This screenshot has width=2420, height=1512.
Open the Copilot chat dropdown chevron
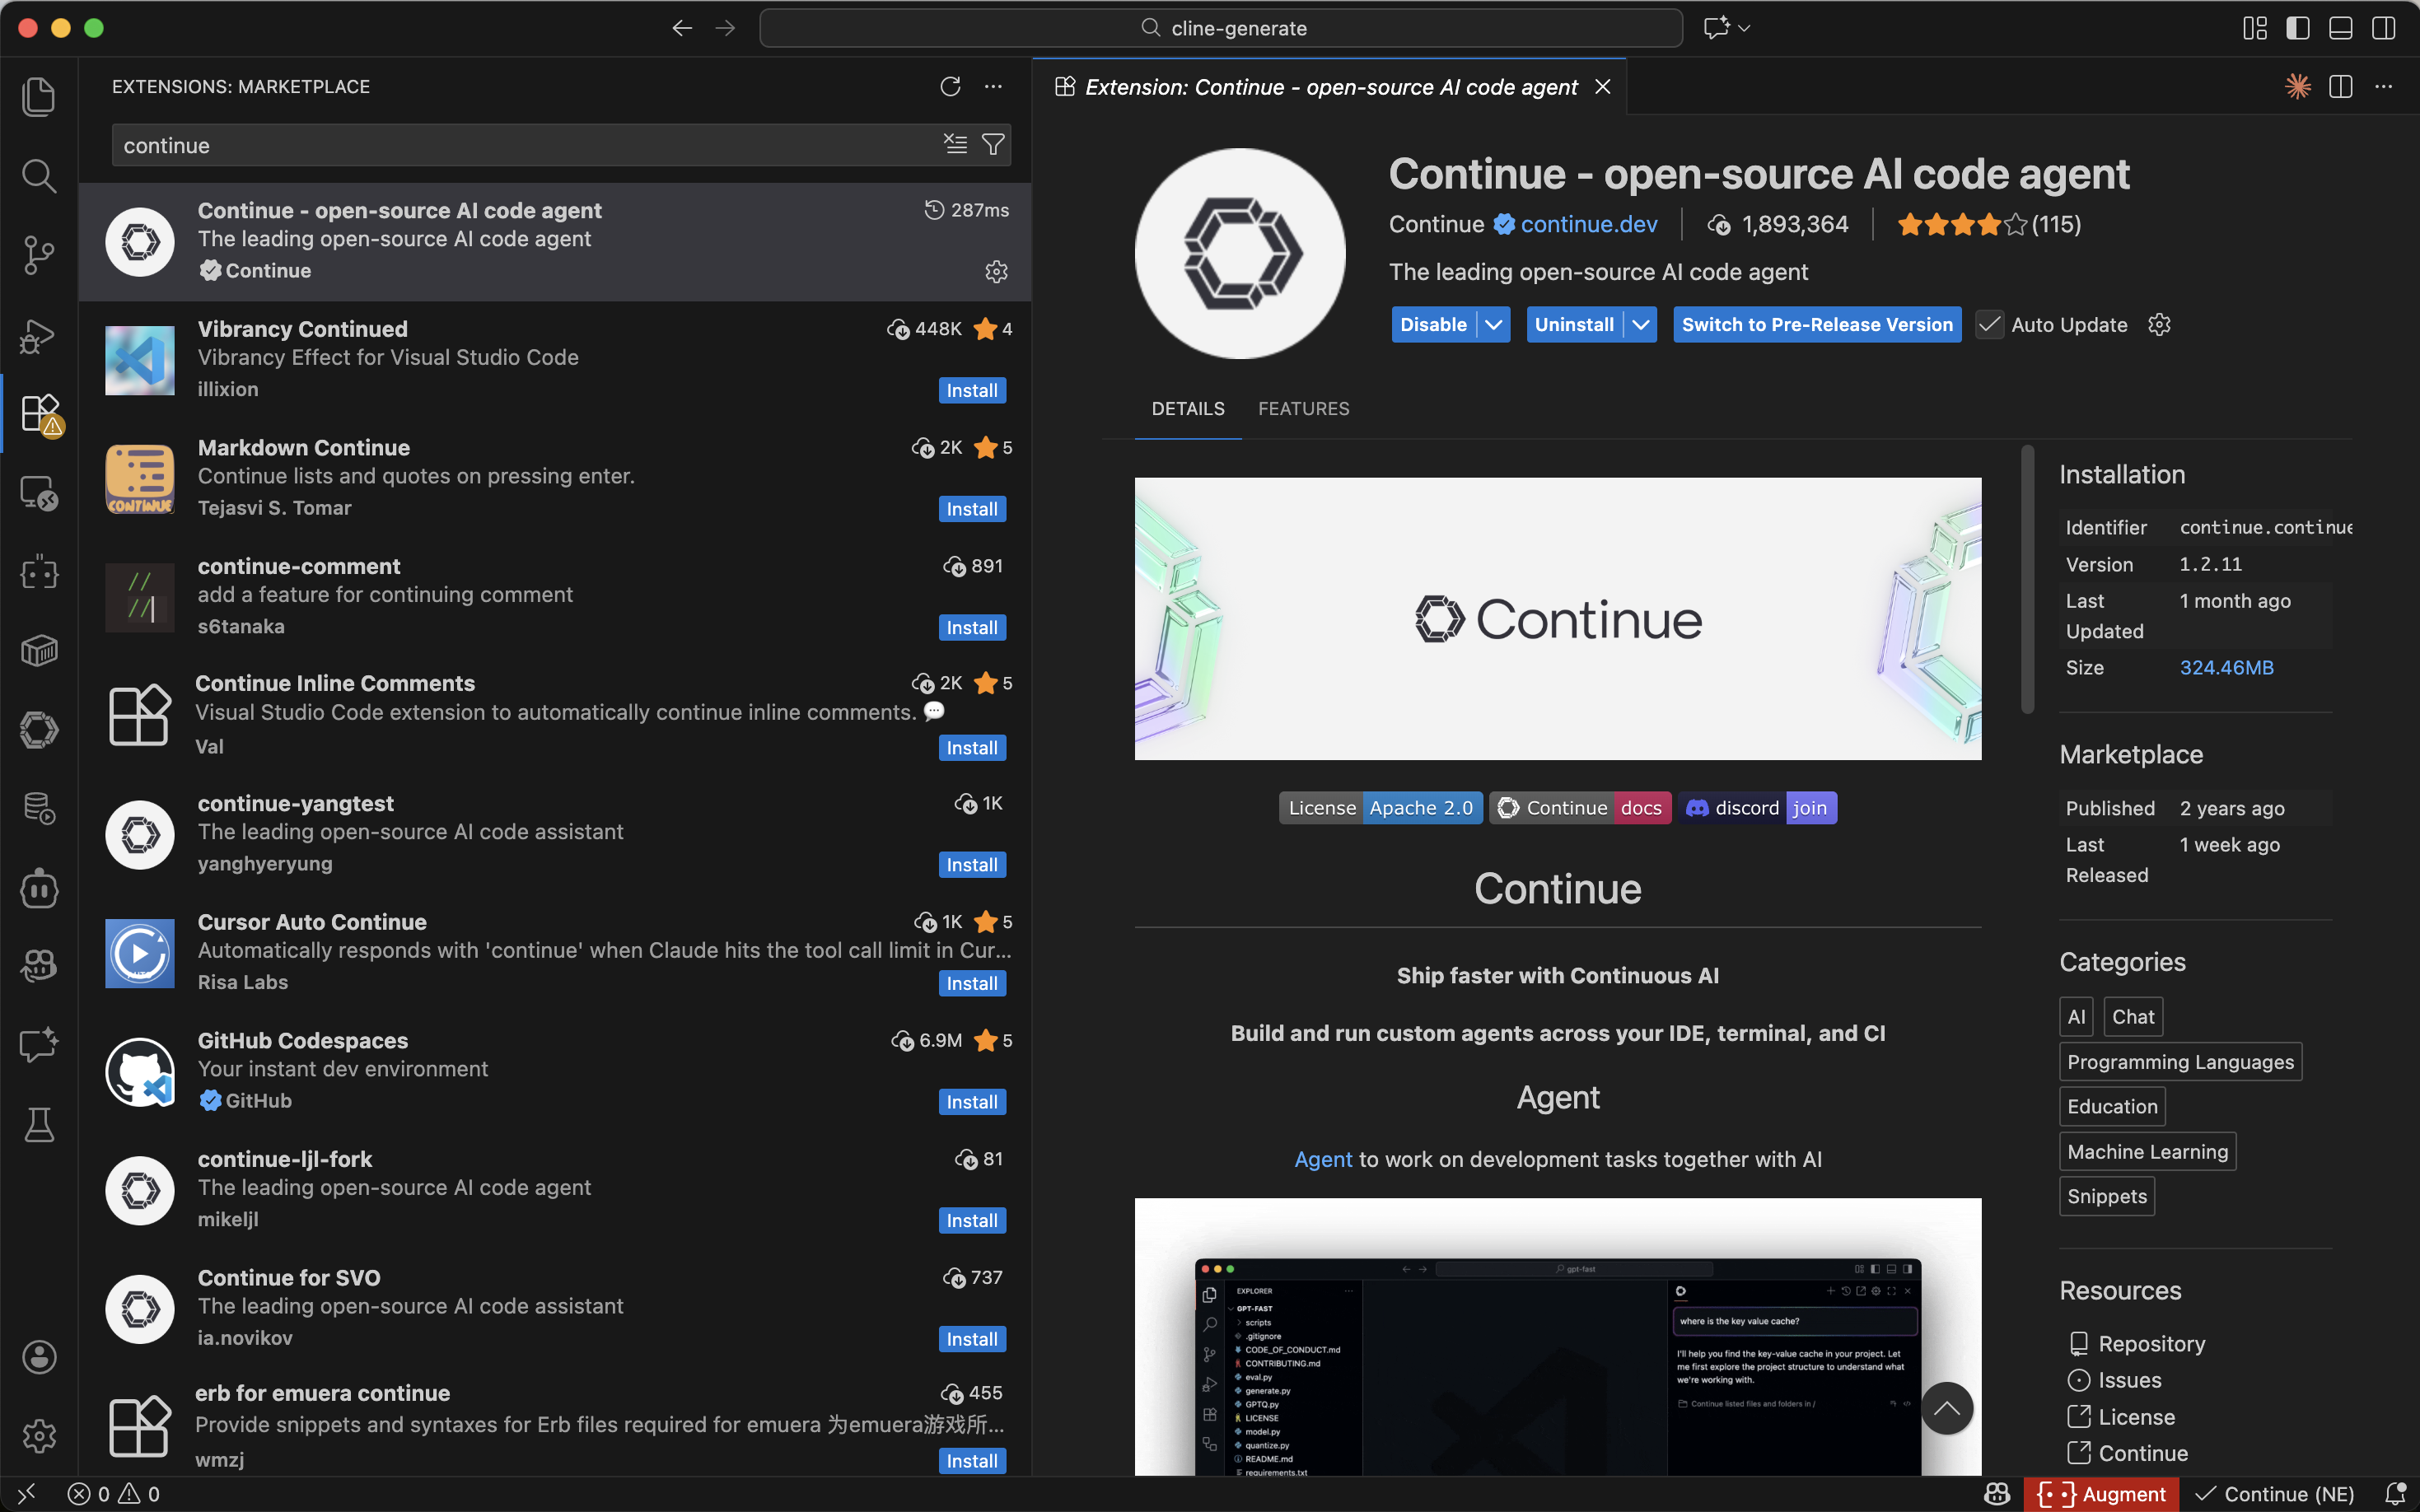[1745, 28]
